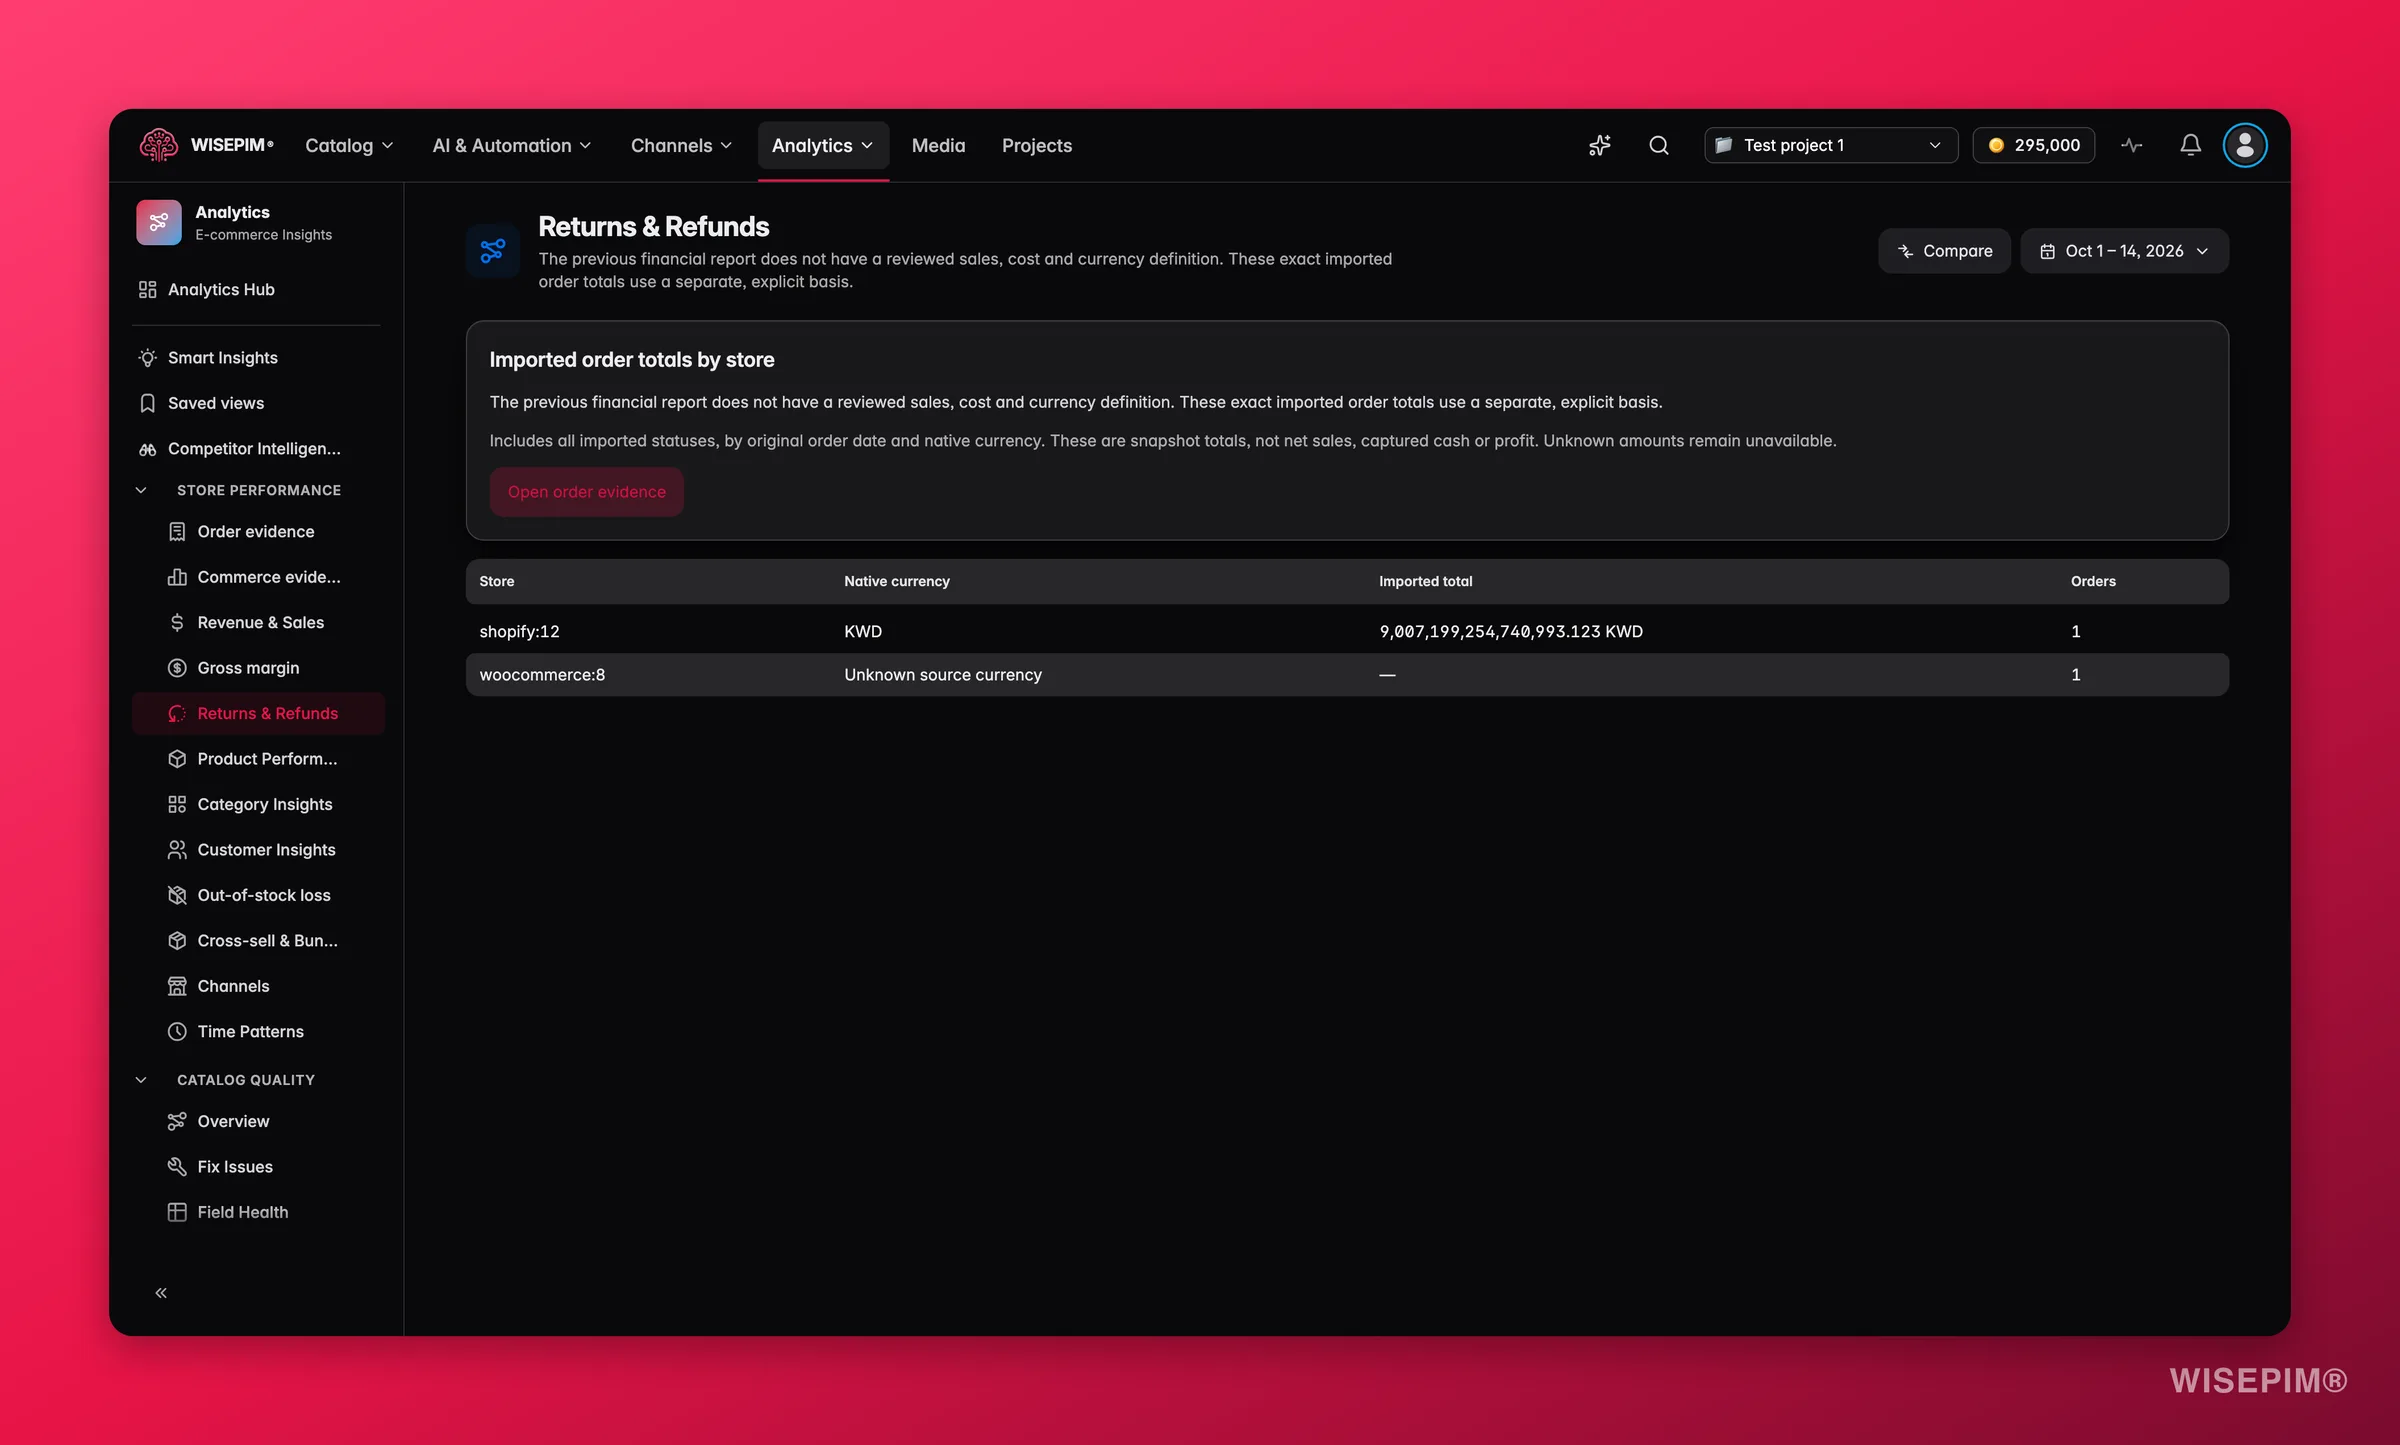Viewport: 2400px width, 1445px height.
Task: Open the user profile avatar
Action: pyautogui.click(x=2245, y=145)
